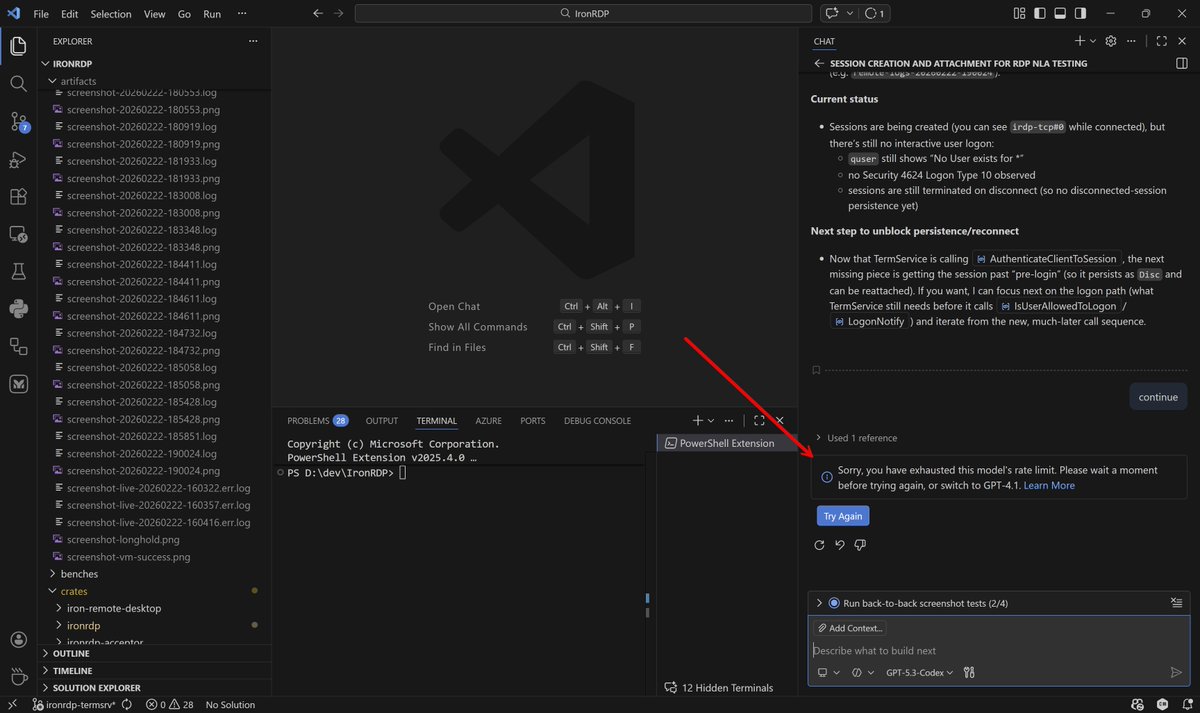The height and width of the screenshot is (713, 1200).
Task: Focus the IronRDP search box
Action: 582,14
